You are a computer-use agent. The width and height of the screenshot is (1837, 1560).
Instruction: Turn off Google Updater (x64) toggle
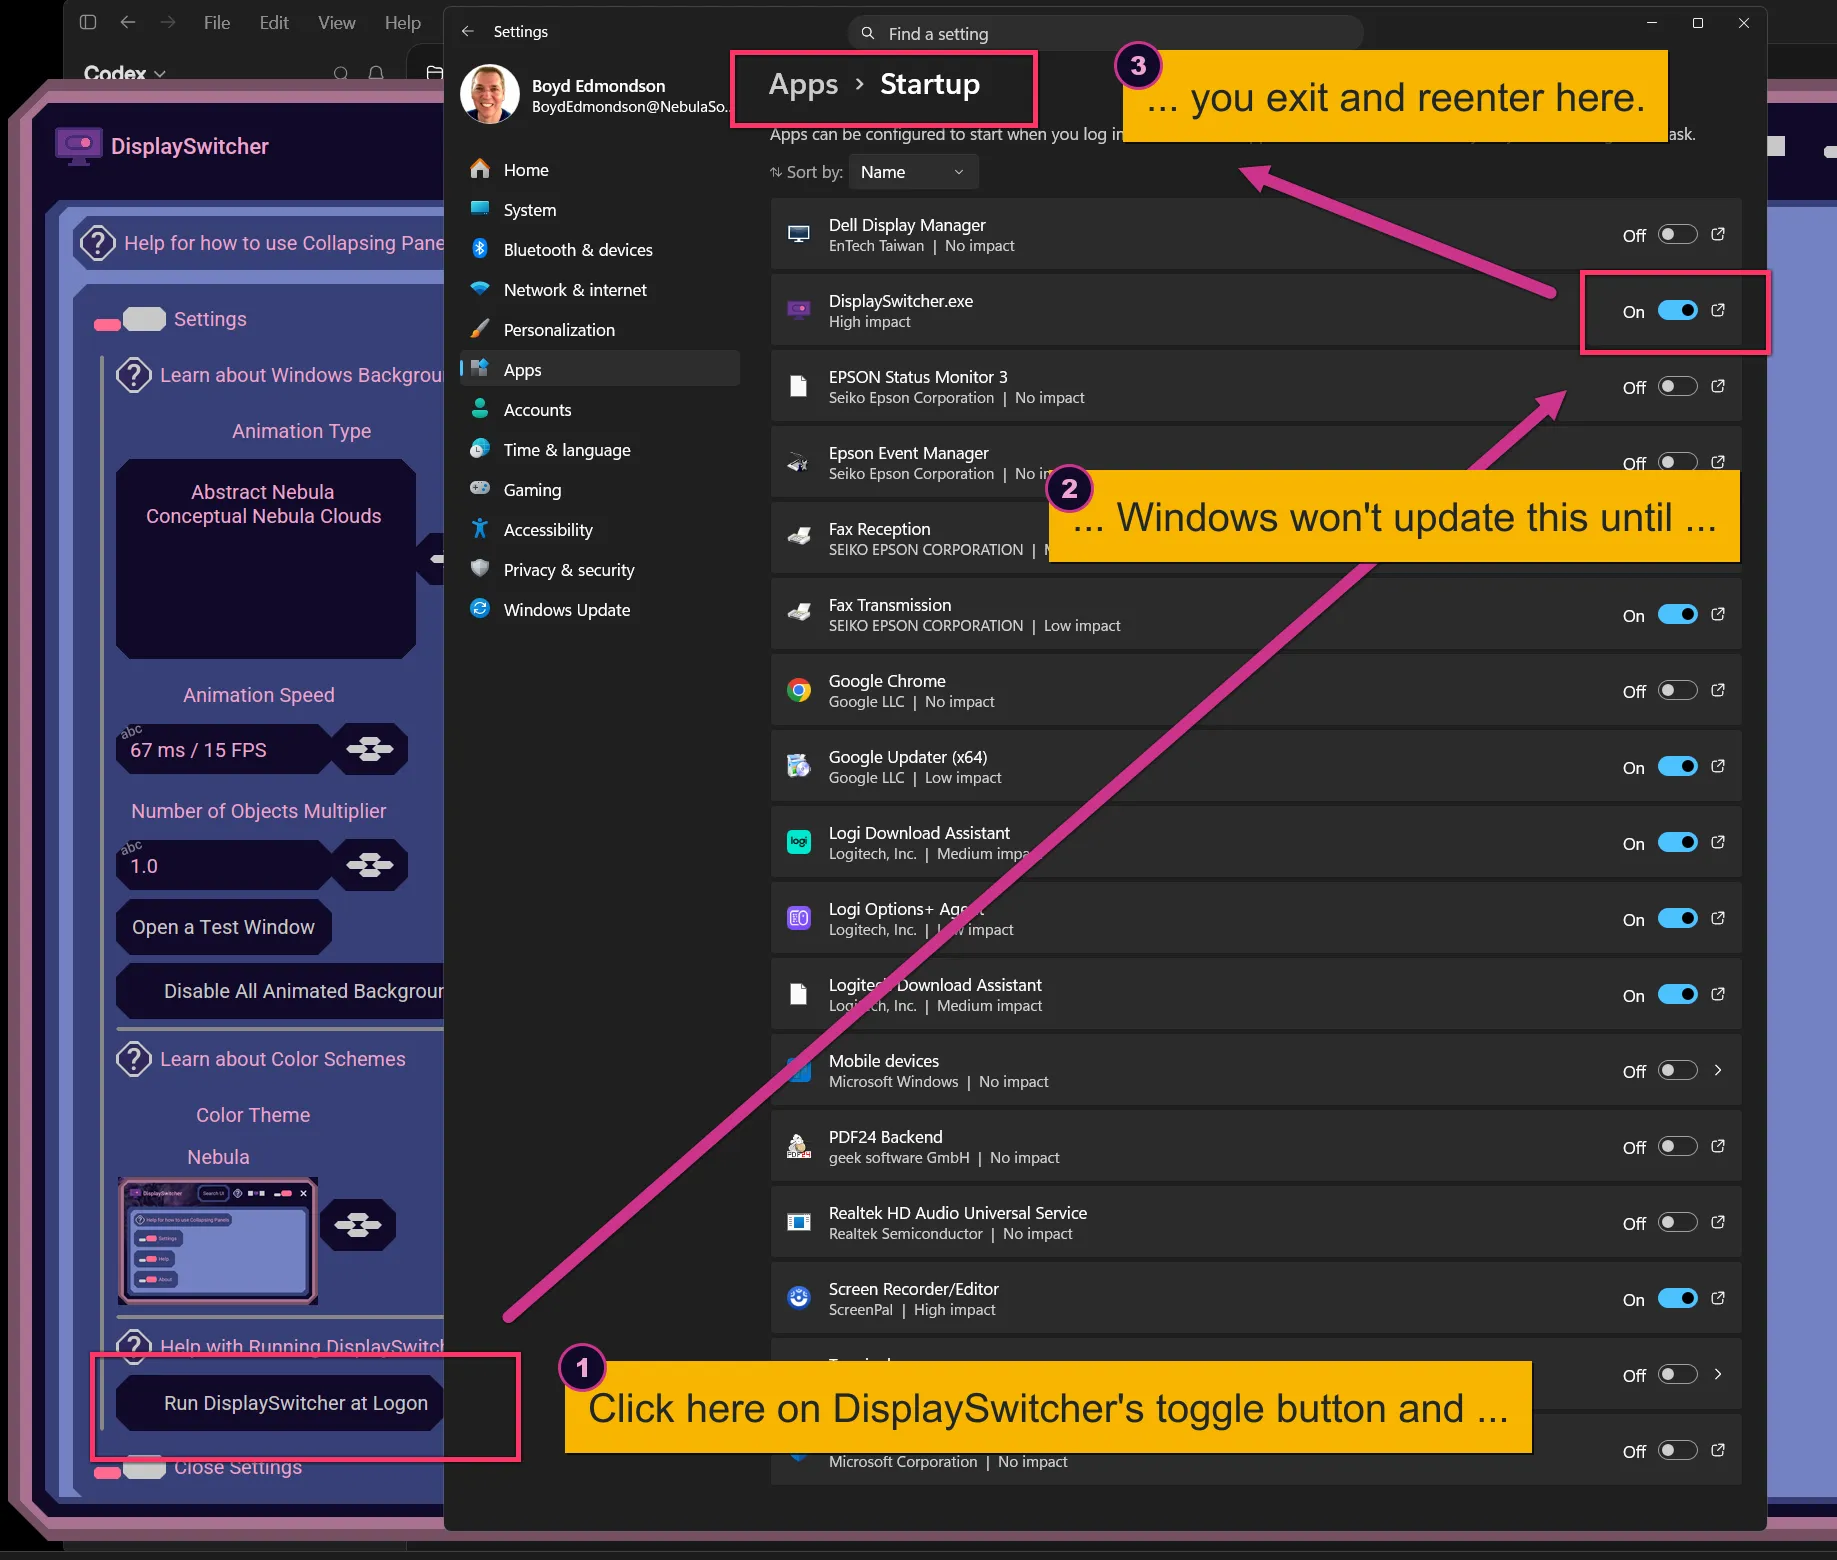pos(1678,766)
